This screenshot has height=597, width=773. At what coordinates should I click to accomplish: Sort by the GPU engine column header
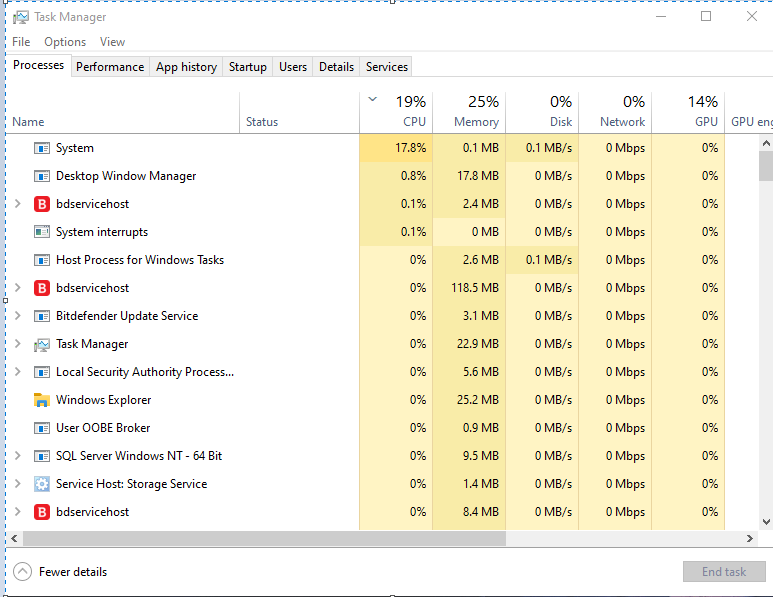749,113
